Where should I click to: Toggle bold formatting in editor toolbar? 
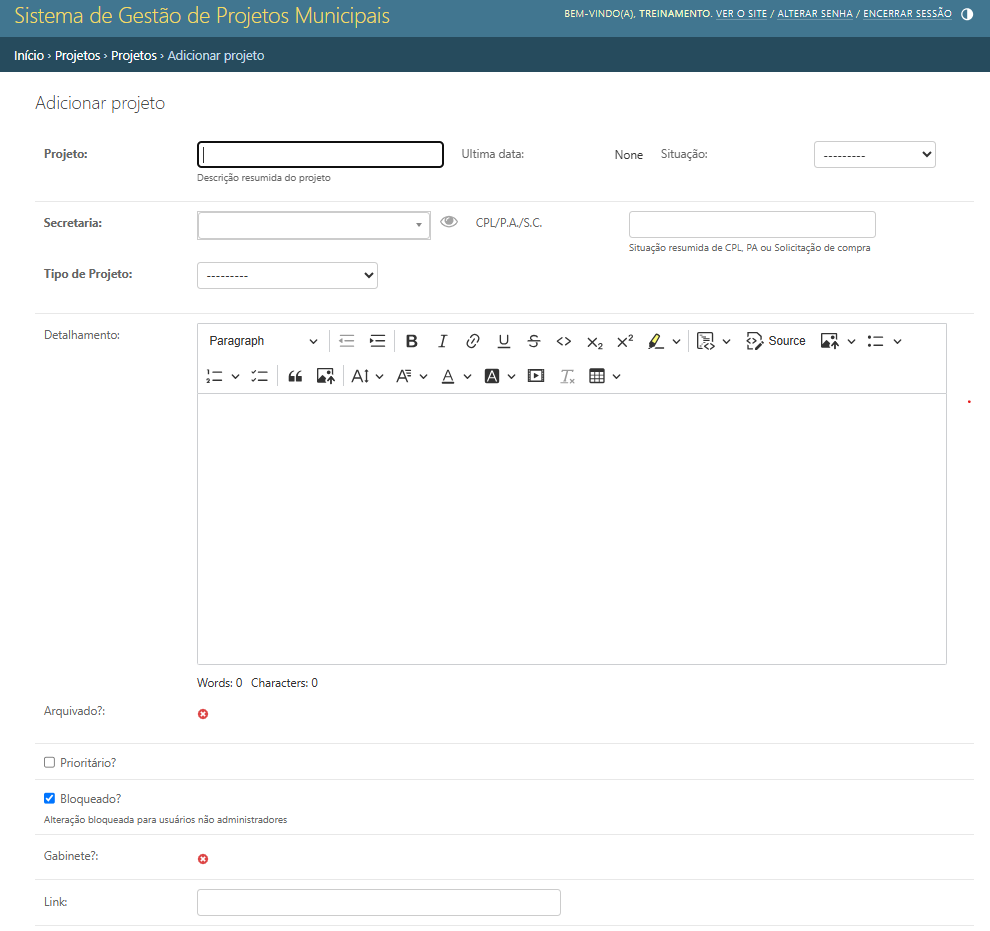tap(412, 341)
